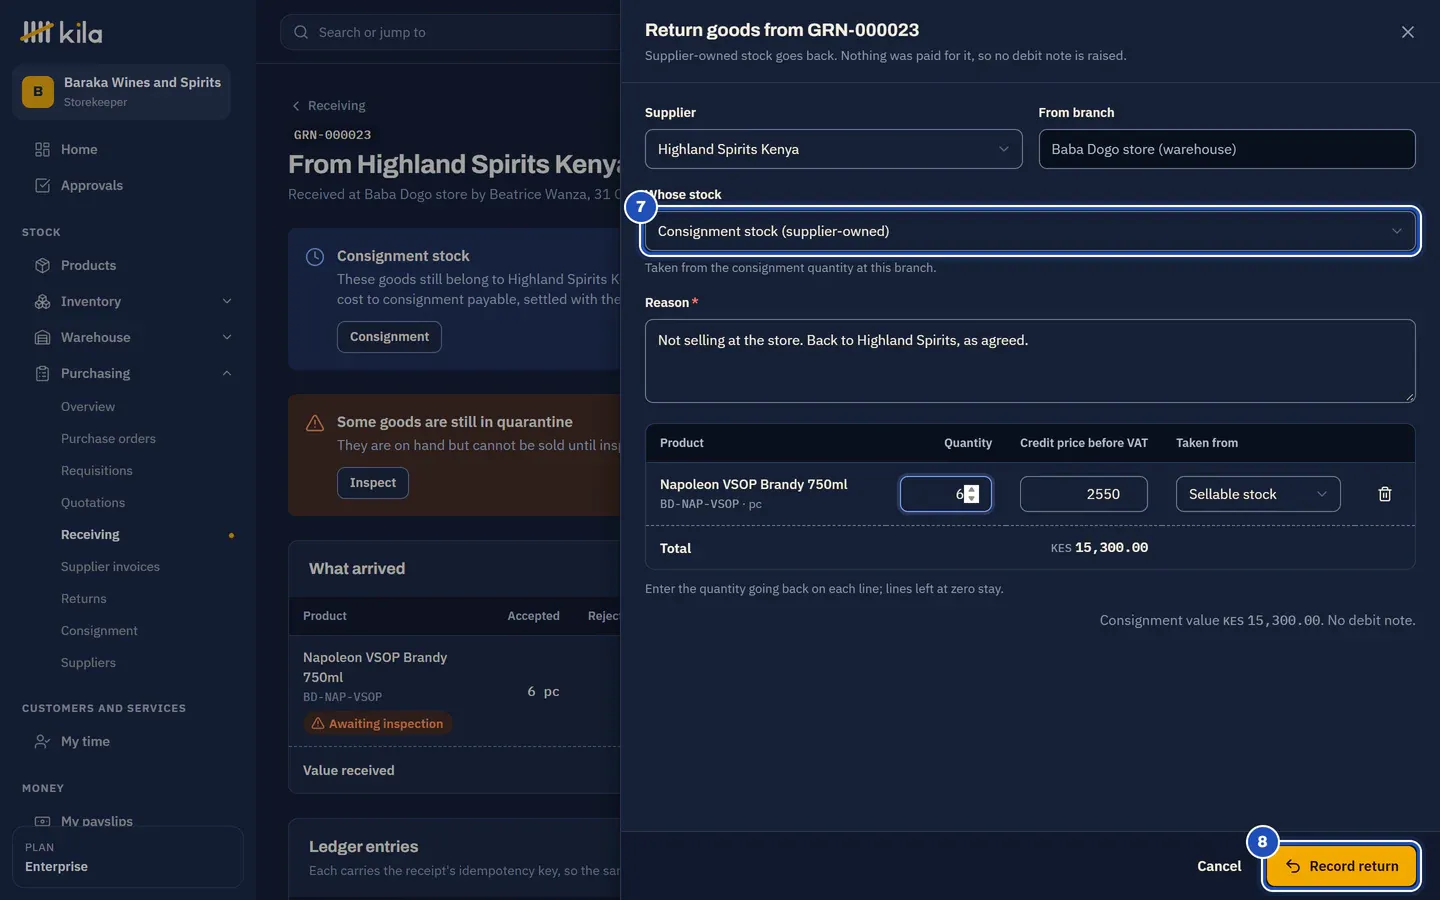The height and width of the screenshot is (900, 1440).
Task: Click the Home sidebar icon
Action: coord(42,149)
